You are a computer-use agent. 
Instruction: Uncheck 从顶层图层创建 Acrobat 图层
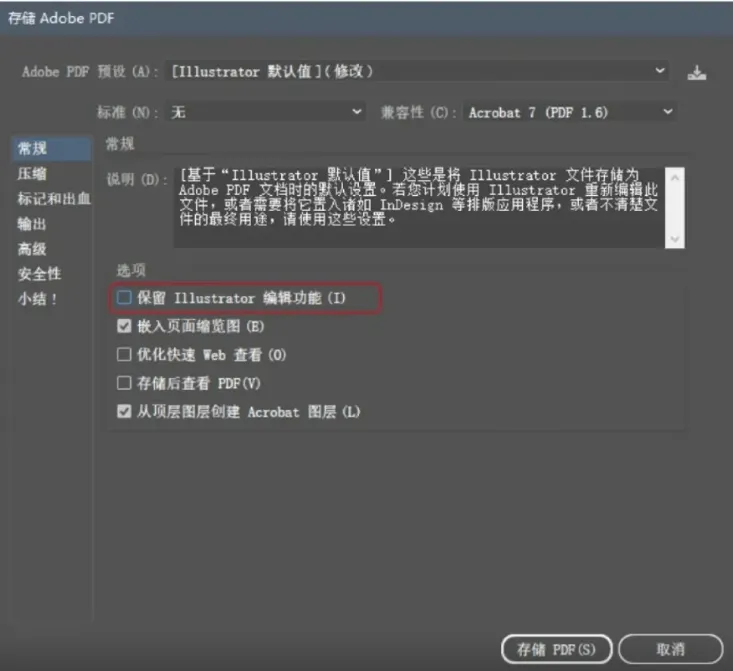coord(124,411)
